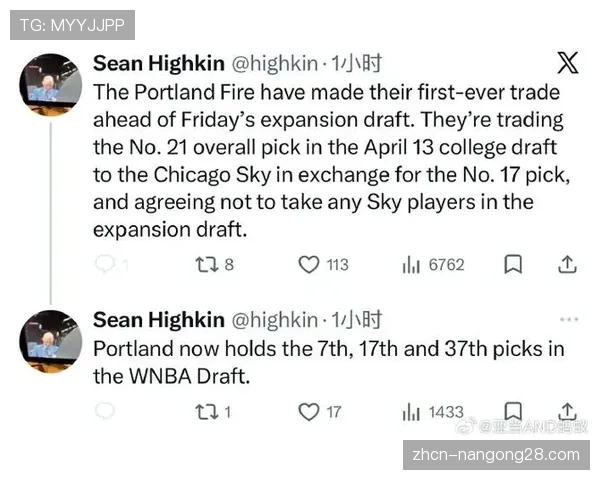View analytics showing 1433 views
Image resolution: width=600 pixels, height=480 pixels.
point(410,411)
